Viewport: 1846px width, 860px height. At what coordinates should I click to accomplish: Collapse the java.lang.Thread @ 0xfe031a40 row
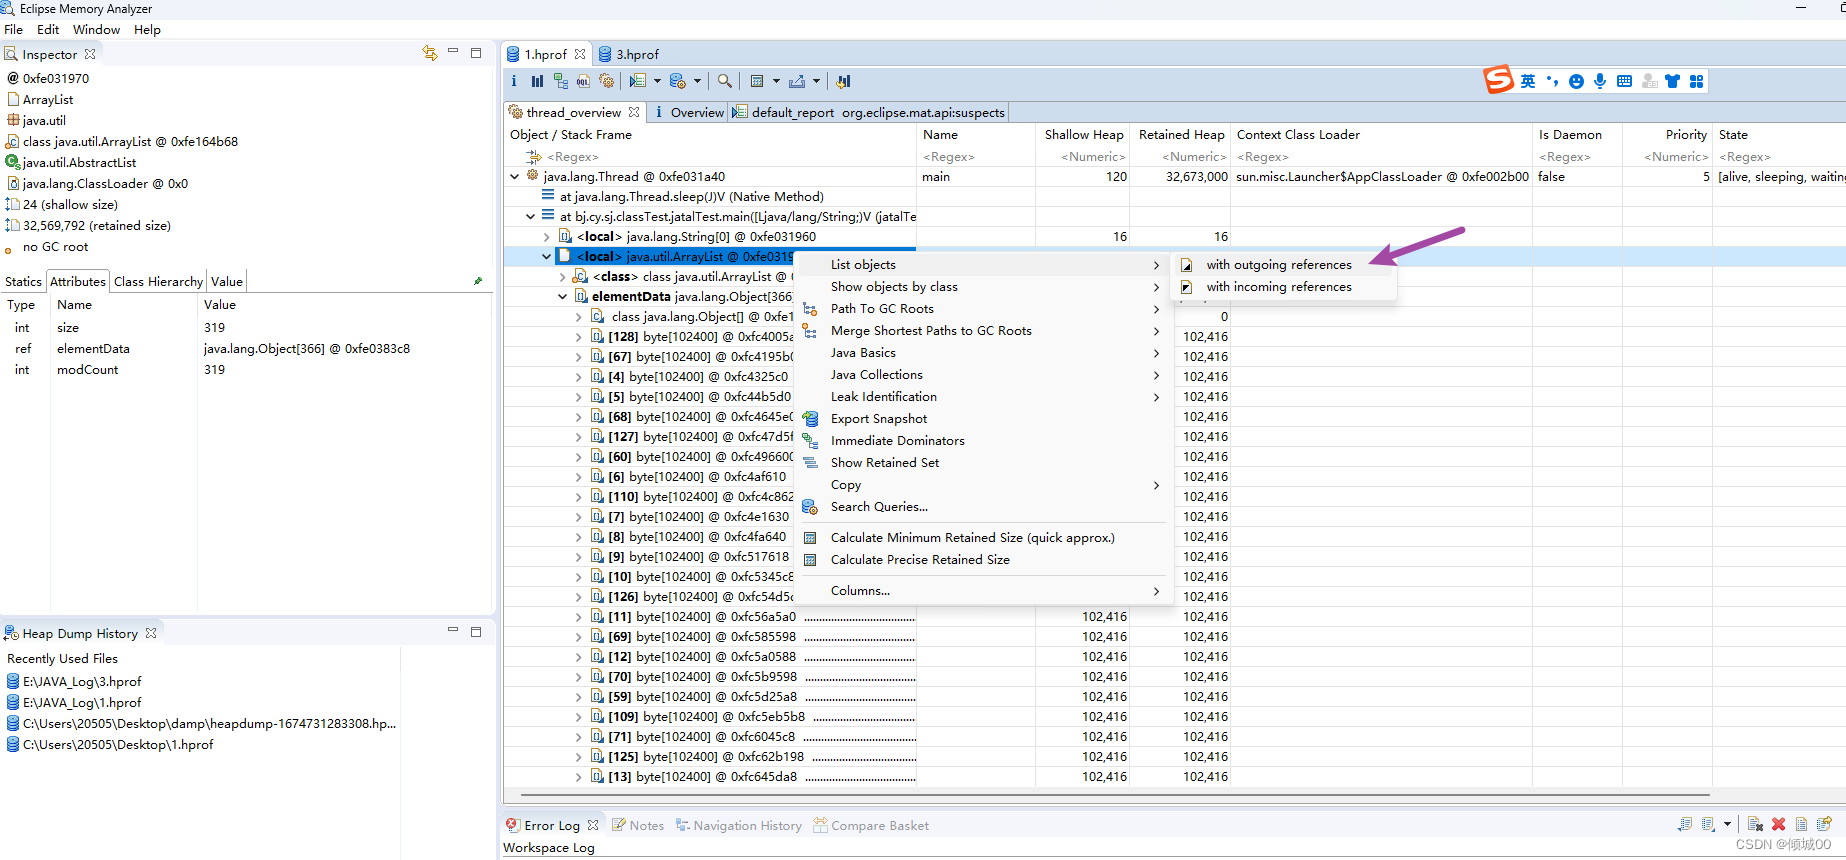coord(514,176)
